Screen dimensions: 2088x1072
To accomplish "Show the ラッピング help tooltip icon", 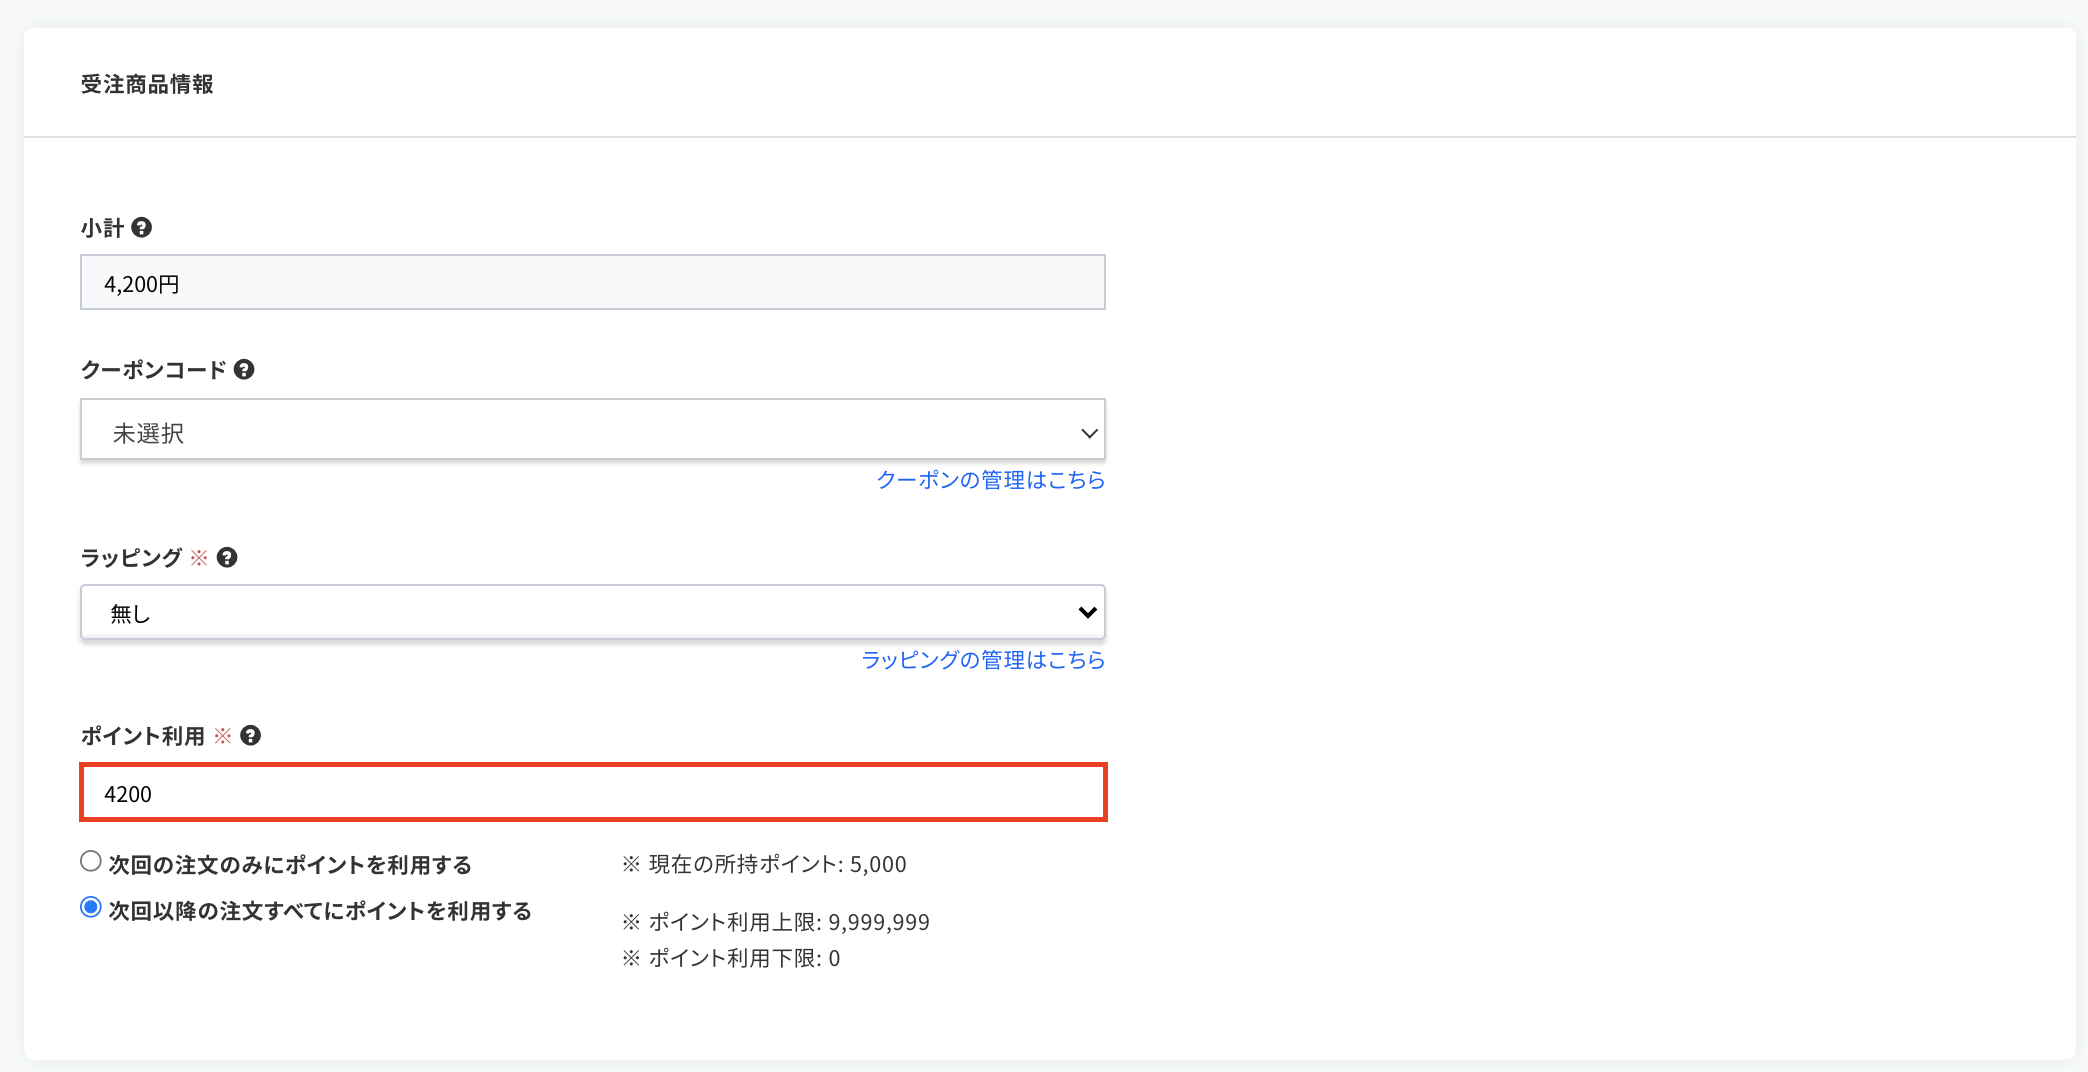I will 227,558.
